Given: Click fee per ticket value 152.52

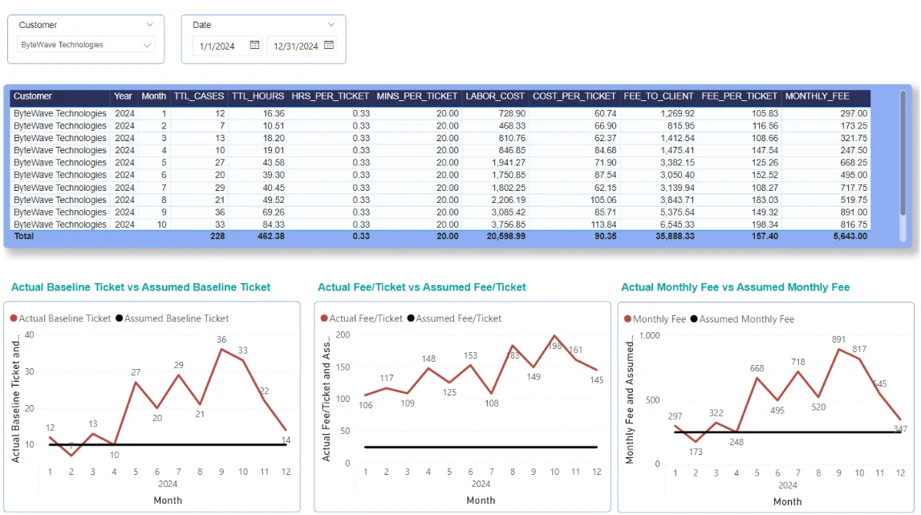Looking at the screenshot, I should 764,175.
